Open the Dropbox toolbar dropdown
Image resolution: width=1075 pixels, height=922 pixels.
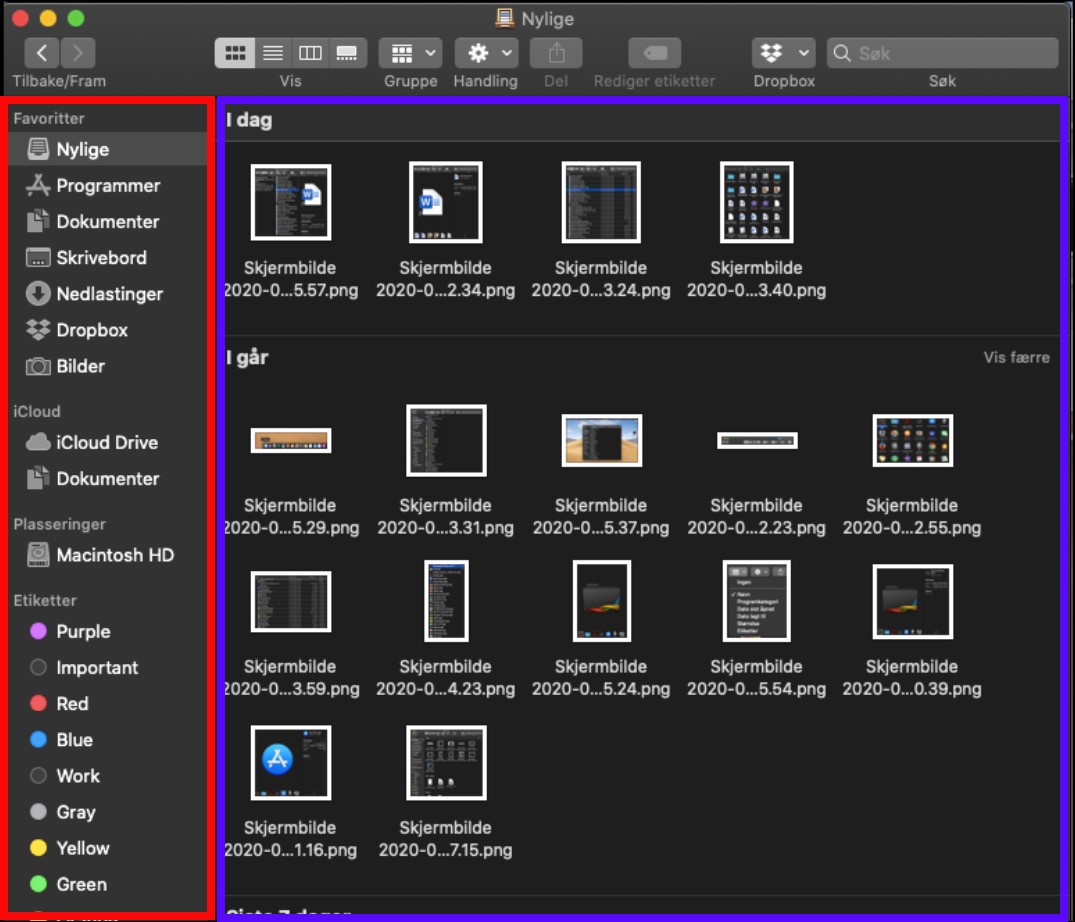tap(783, 53)
